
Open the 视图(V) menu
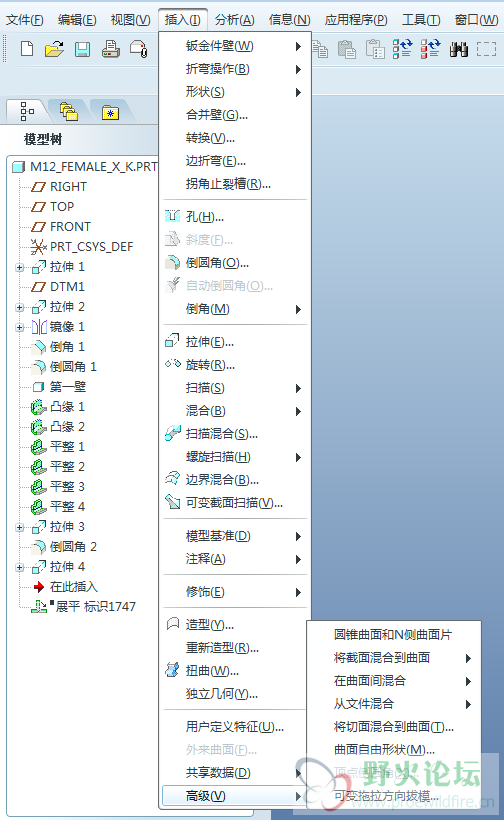click(x=130, y=20)
